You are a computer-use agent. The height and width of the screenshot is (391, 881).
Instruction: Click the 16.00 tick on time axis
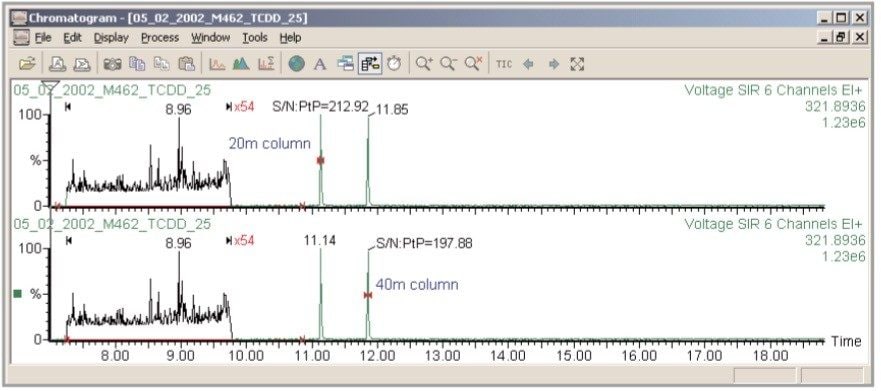pyautogui.click(x=639, y=356)
